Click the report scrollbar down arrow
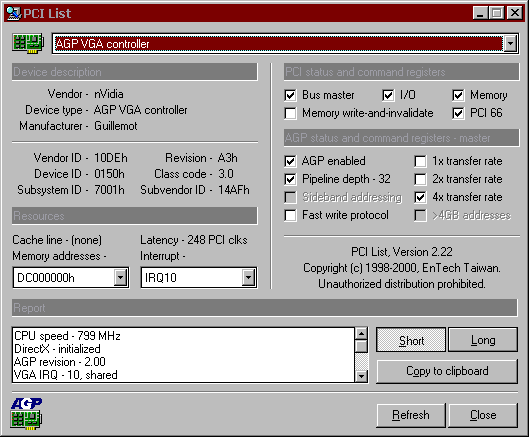529x437 pixels. tap(361, 376)
